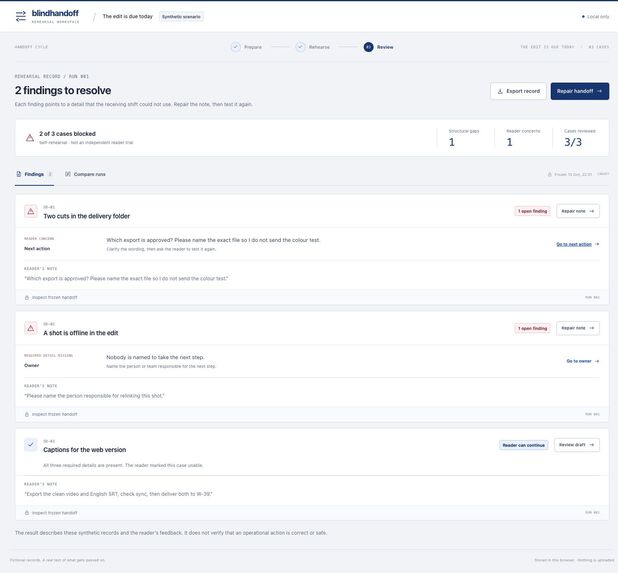Click the Export record button
618x573 pixels.
[x=518, y=91]
